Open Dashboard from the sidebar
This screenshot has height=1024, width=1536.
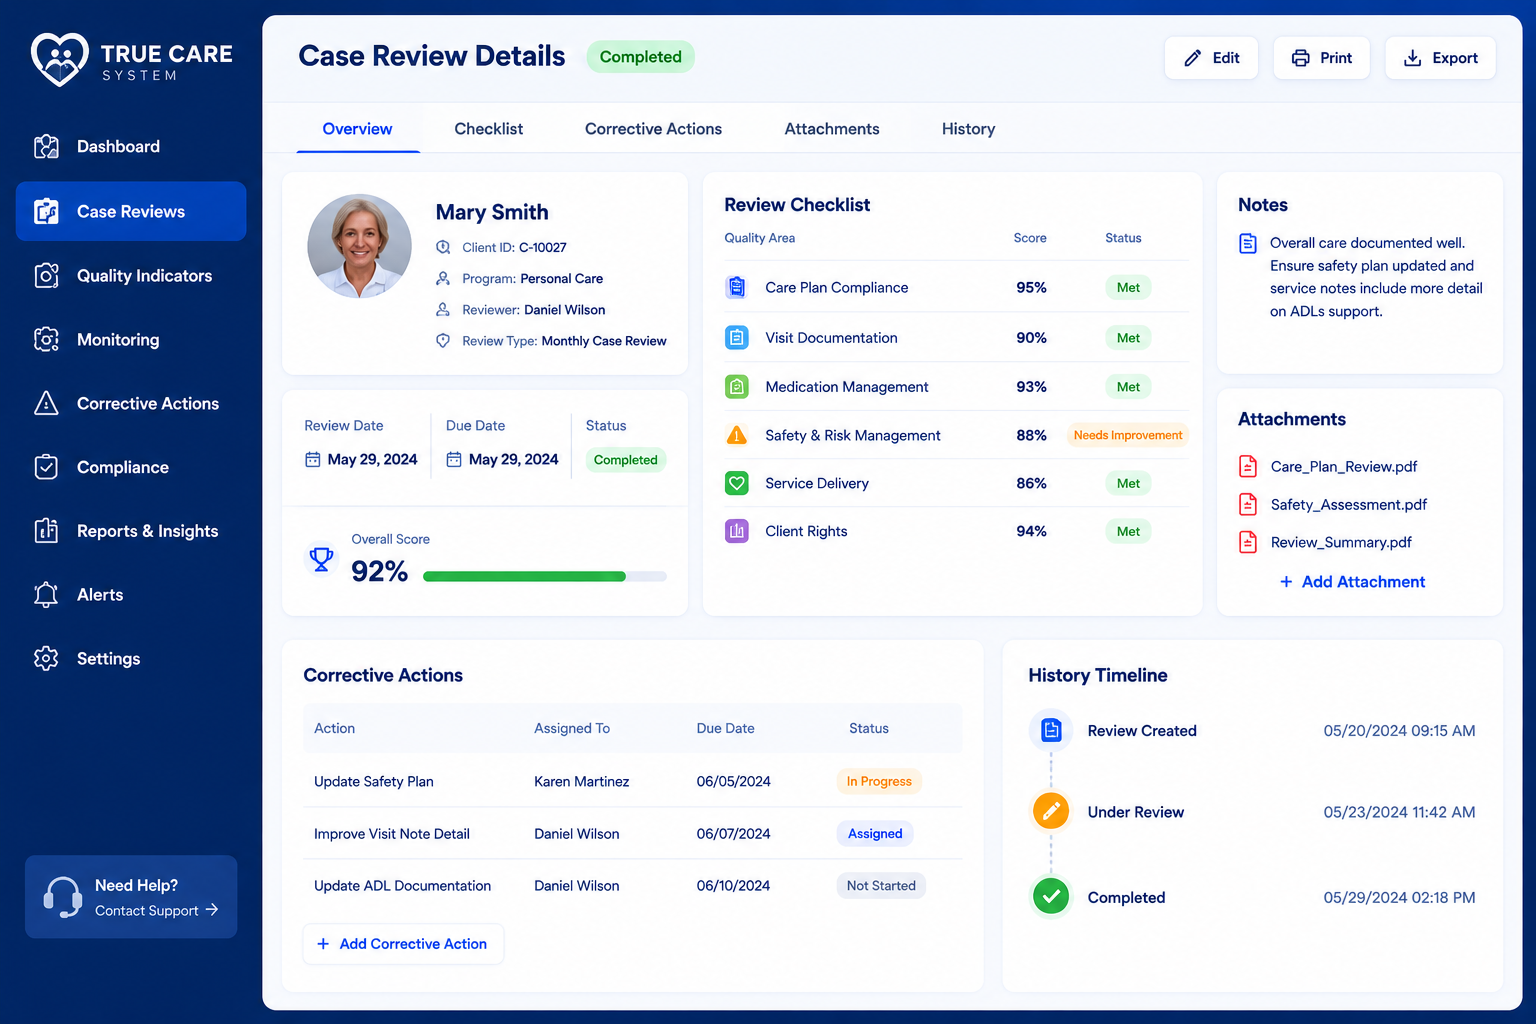(x=131, y=147)
